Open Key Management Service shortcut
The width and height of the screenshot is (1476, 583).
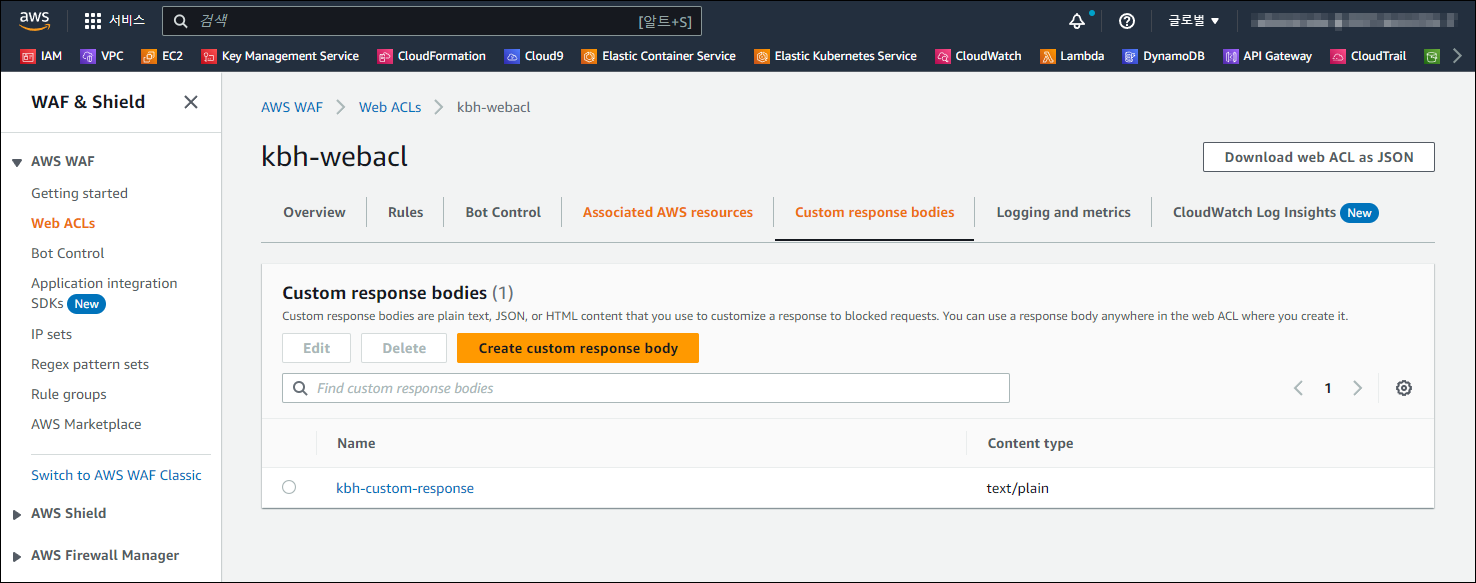tap(280, 56)
